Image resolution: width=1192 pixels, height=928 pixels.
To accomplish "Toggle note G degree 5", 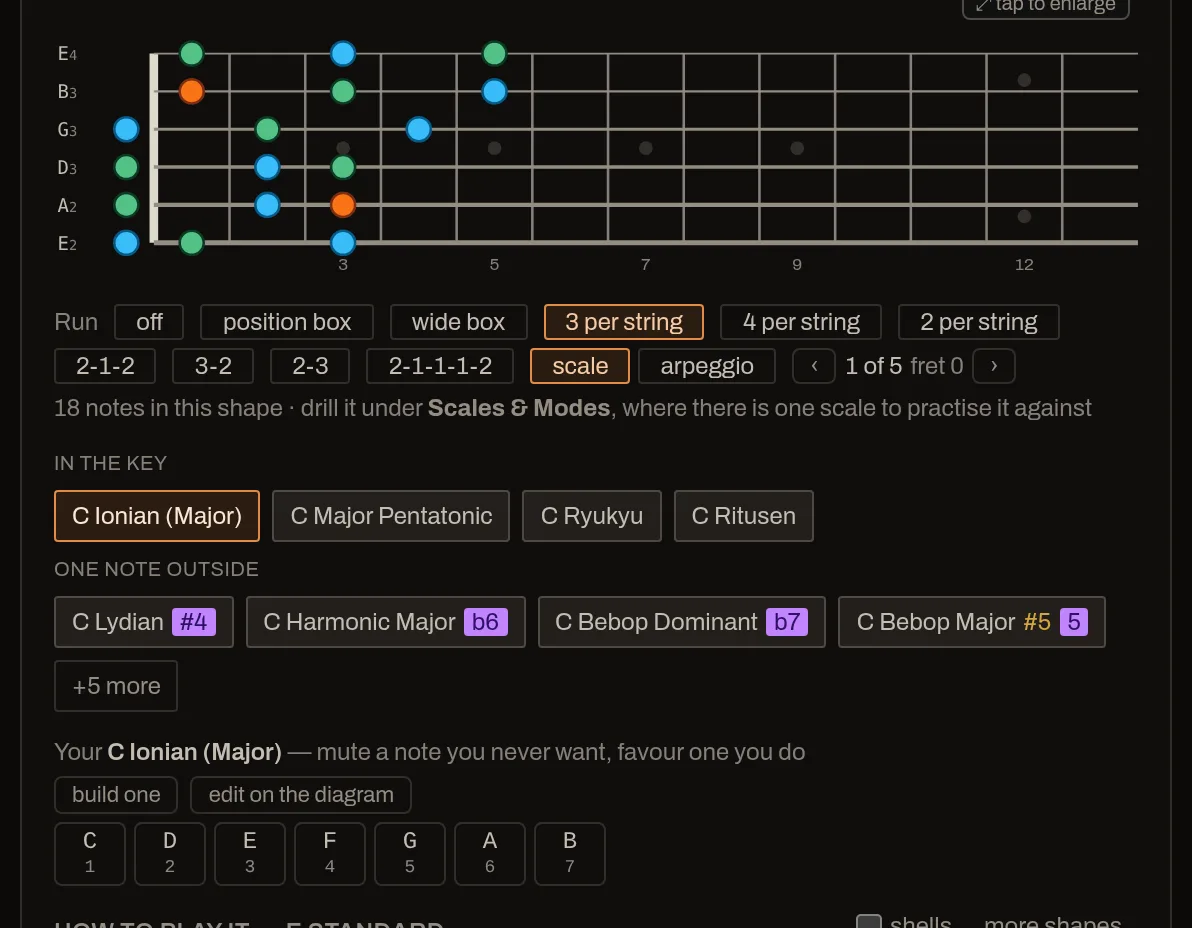I will (x=410, y=854).
